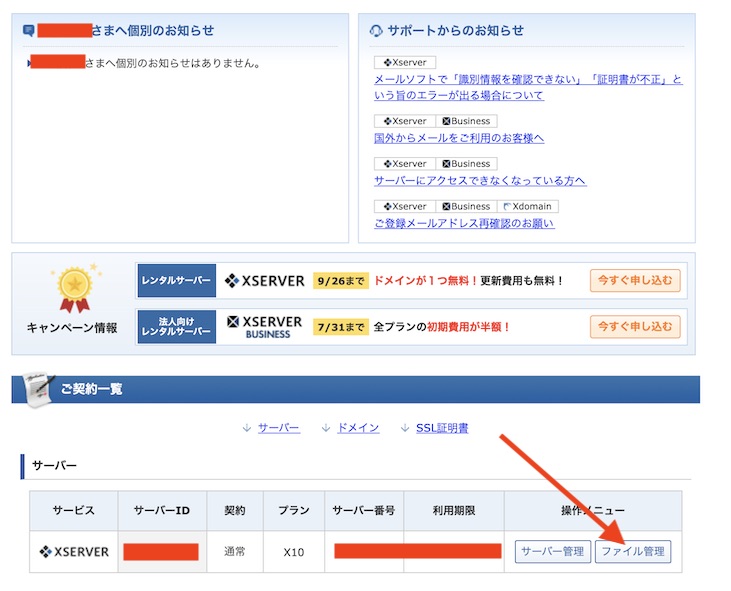Click the 7/31まで date badge
The height and width of the screenshot is (591, 731).
pos(341,327)
